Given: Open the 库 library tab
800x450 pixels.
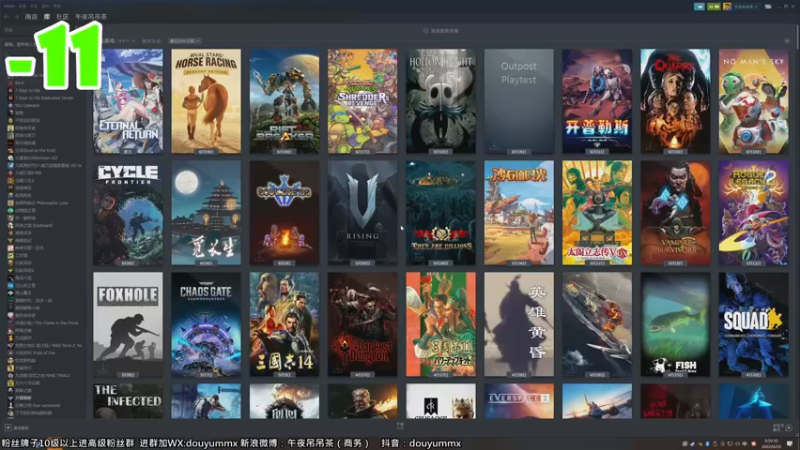Looking at the screenshot, I should (x=47, y=17).
